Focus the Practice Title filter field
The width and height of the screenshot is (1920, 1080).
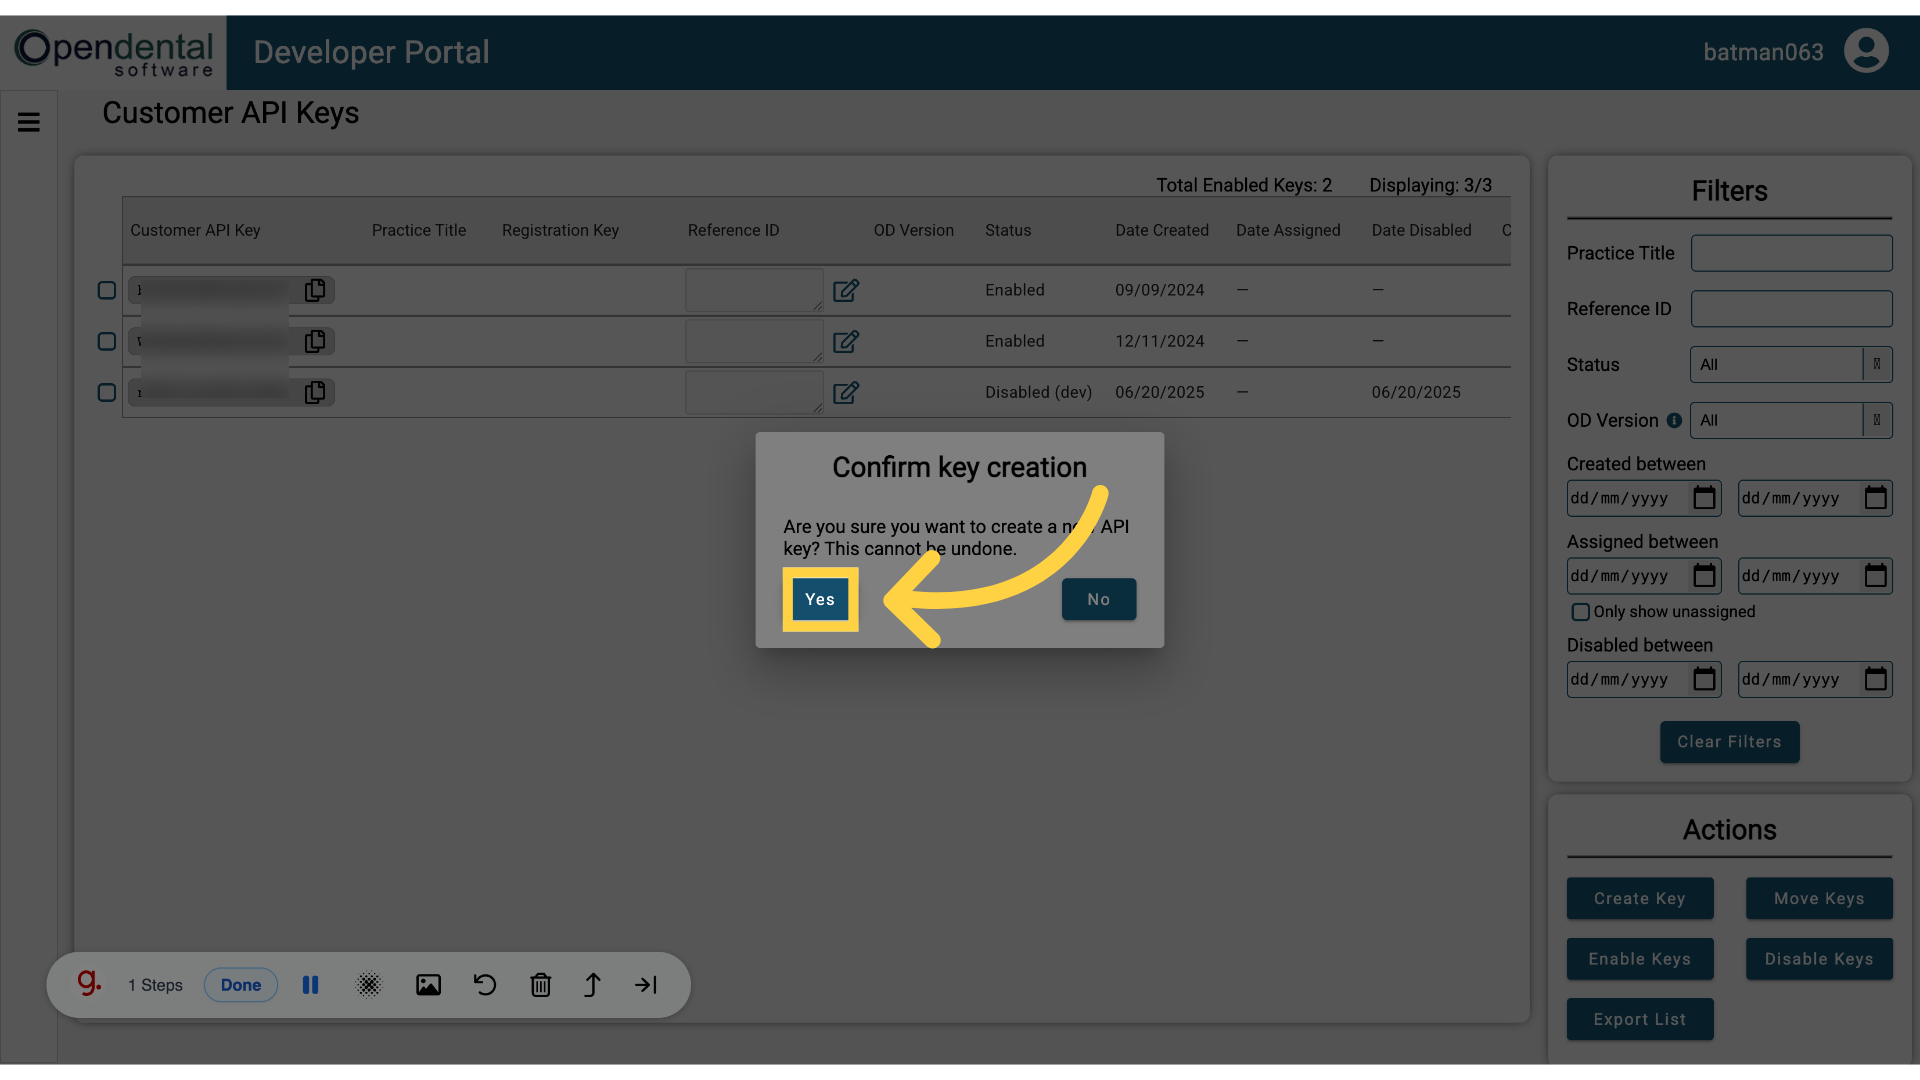tap(1791, 253)
